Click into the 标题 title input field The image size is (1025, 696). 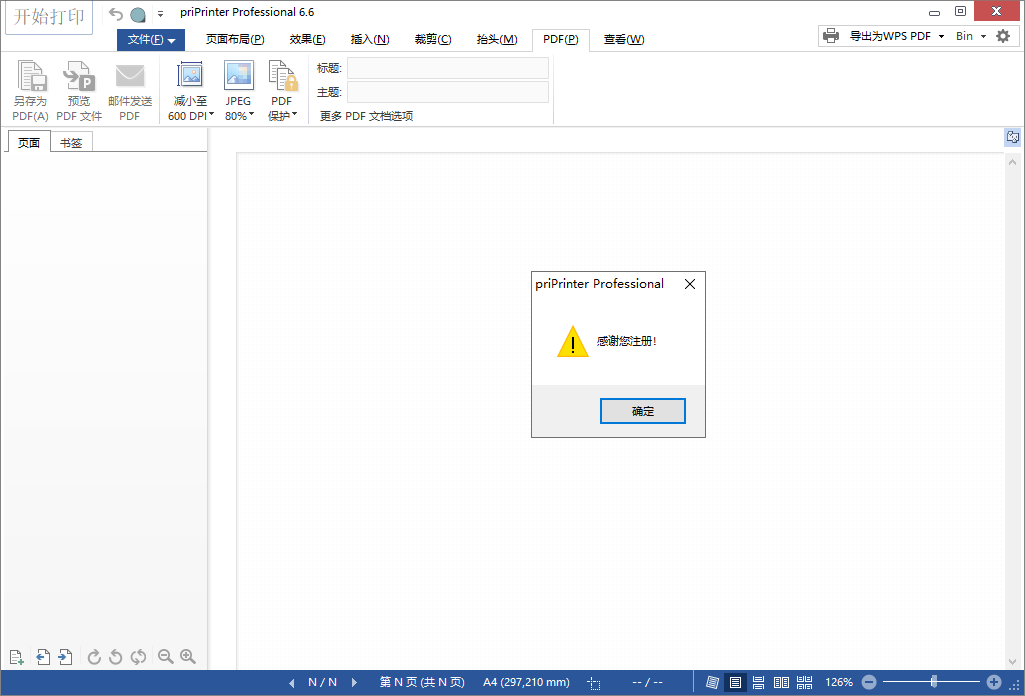coord(448,68)
